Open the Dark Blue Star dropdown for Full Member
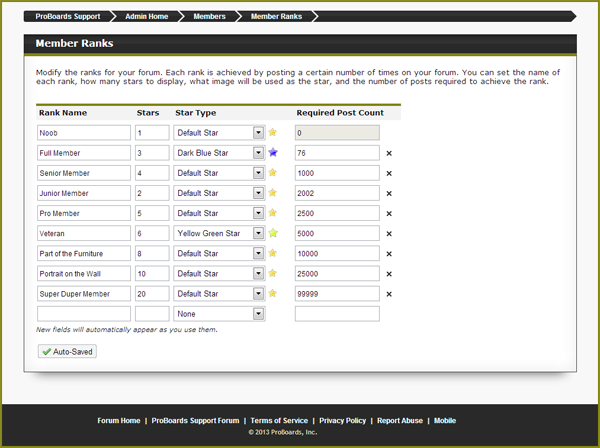The height and width of the screenshot is (448, 600). pyautogui.click(x=219, y=153)
